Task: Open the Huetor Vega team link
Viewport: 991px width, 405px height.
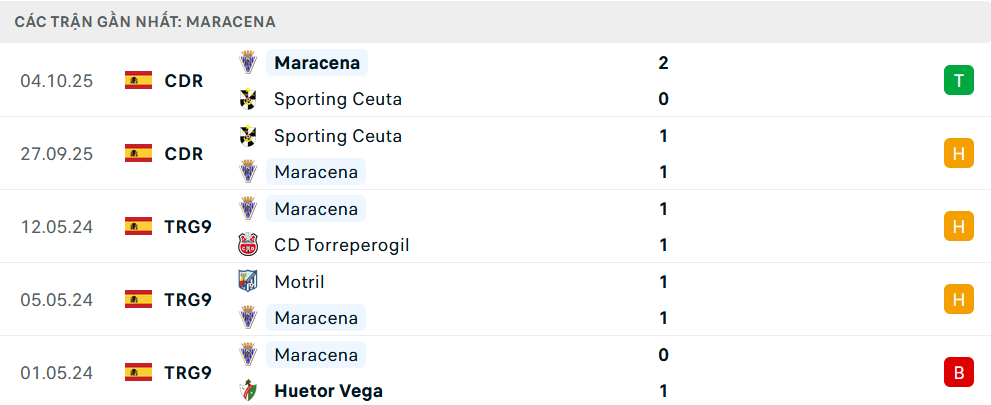Action: pos(328,391)
